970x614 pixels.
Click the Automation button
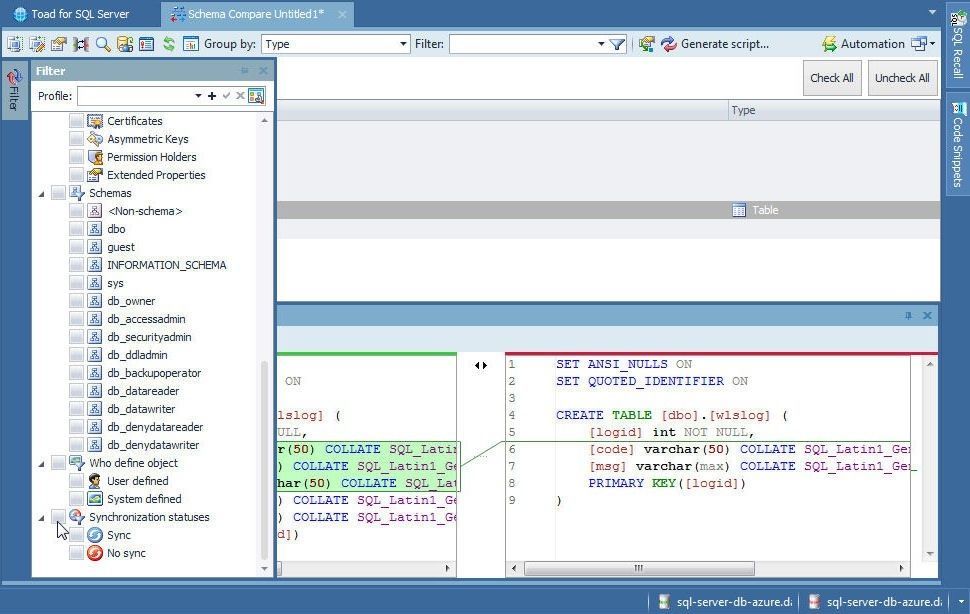(863, 44)
